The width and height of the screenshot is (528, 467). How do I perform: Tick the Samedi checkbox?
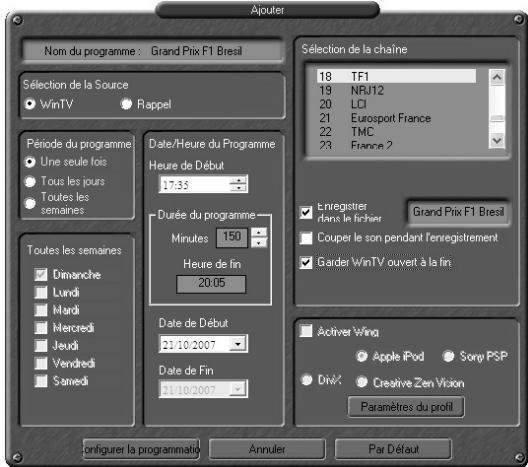(x=41, y=381)
